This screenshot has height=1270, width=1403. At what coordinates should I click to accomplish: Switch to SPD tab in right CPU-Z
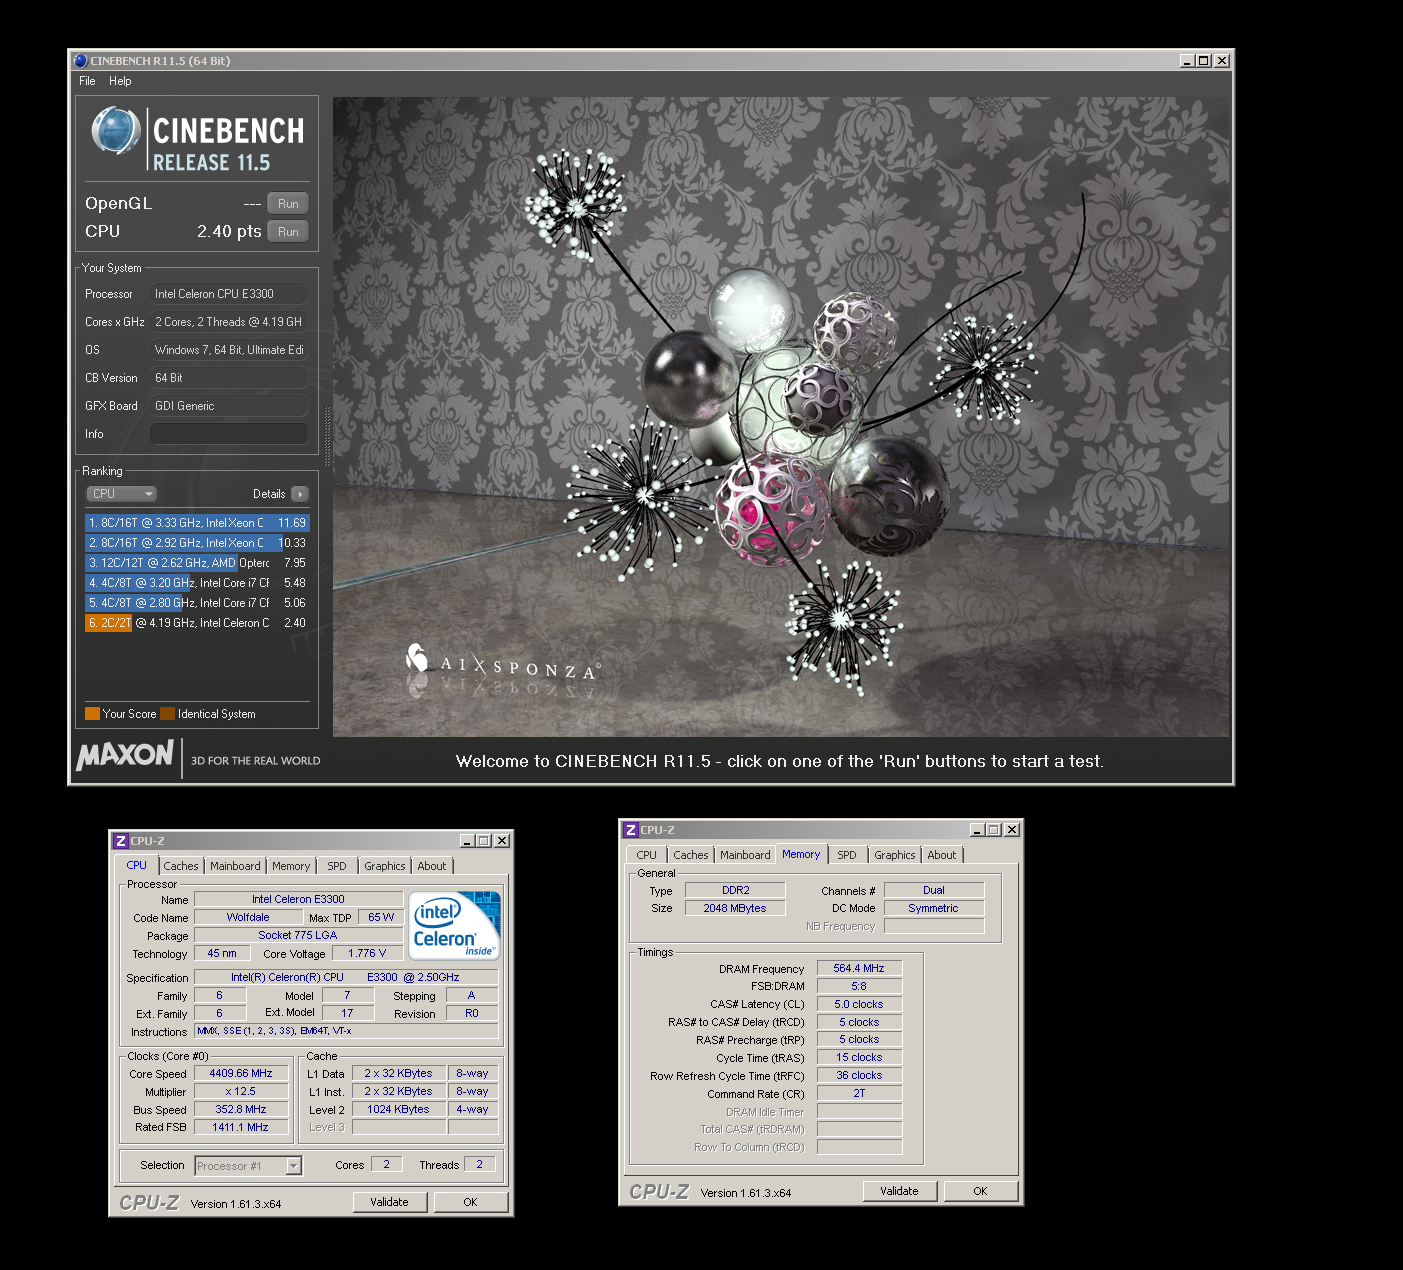coord(847,855)
